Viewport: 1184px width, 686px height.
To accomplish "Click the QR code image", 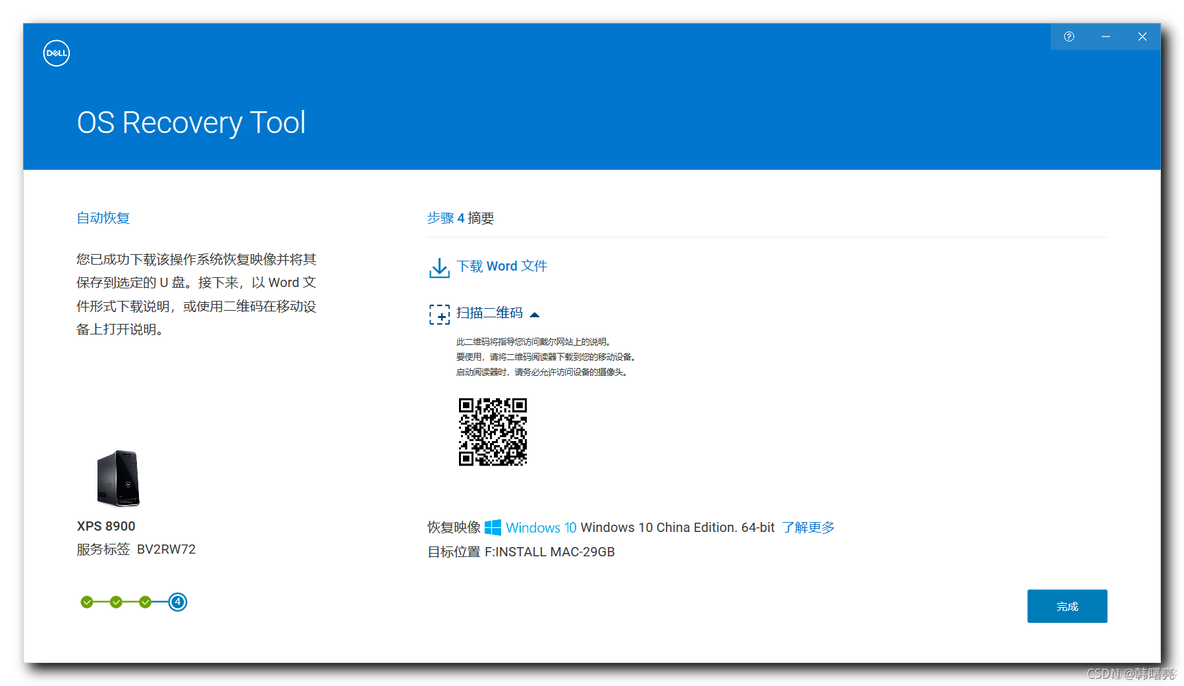I will (x=492, y=431).
